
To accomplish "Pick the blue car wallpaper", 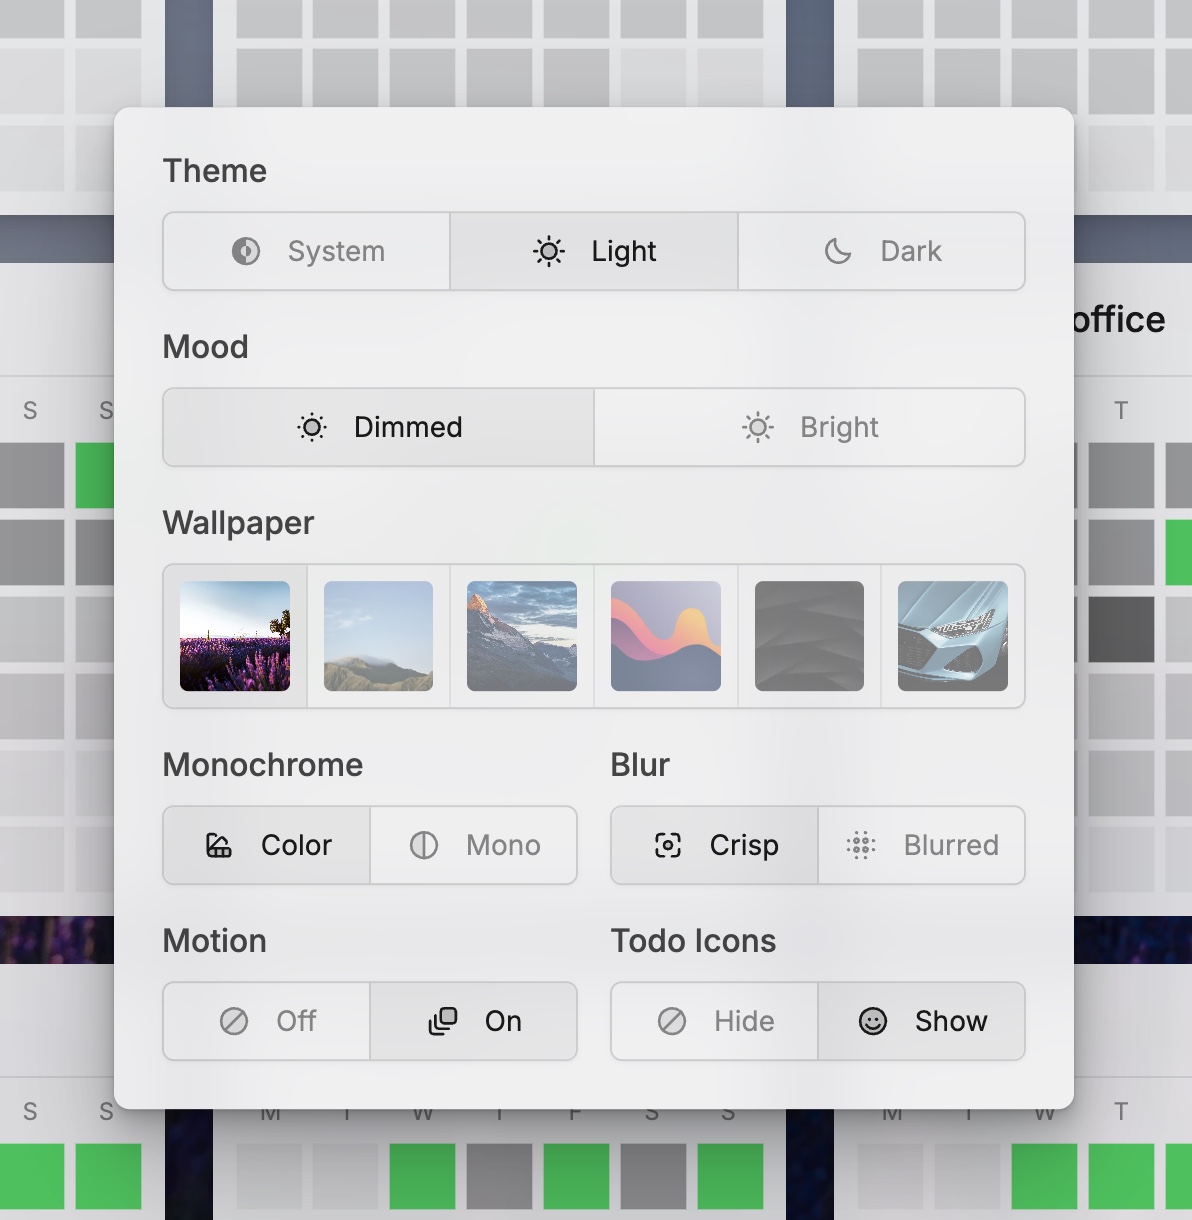I will point(953,636).
